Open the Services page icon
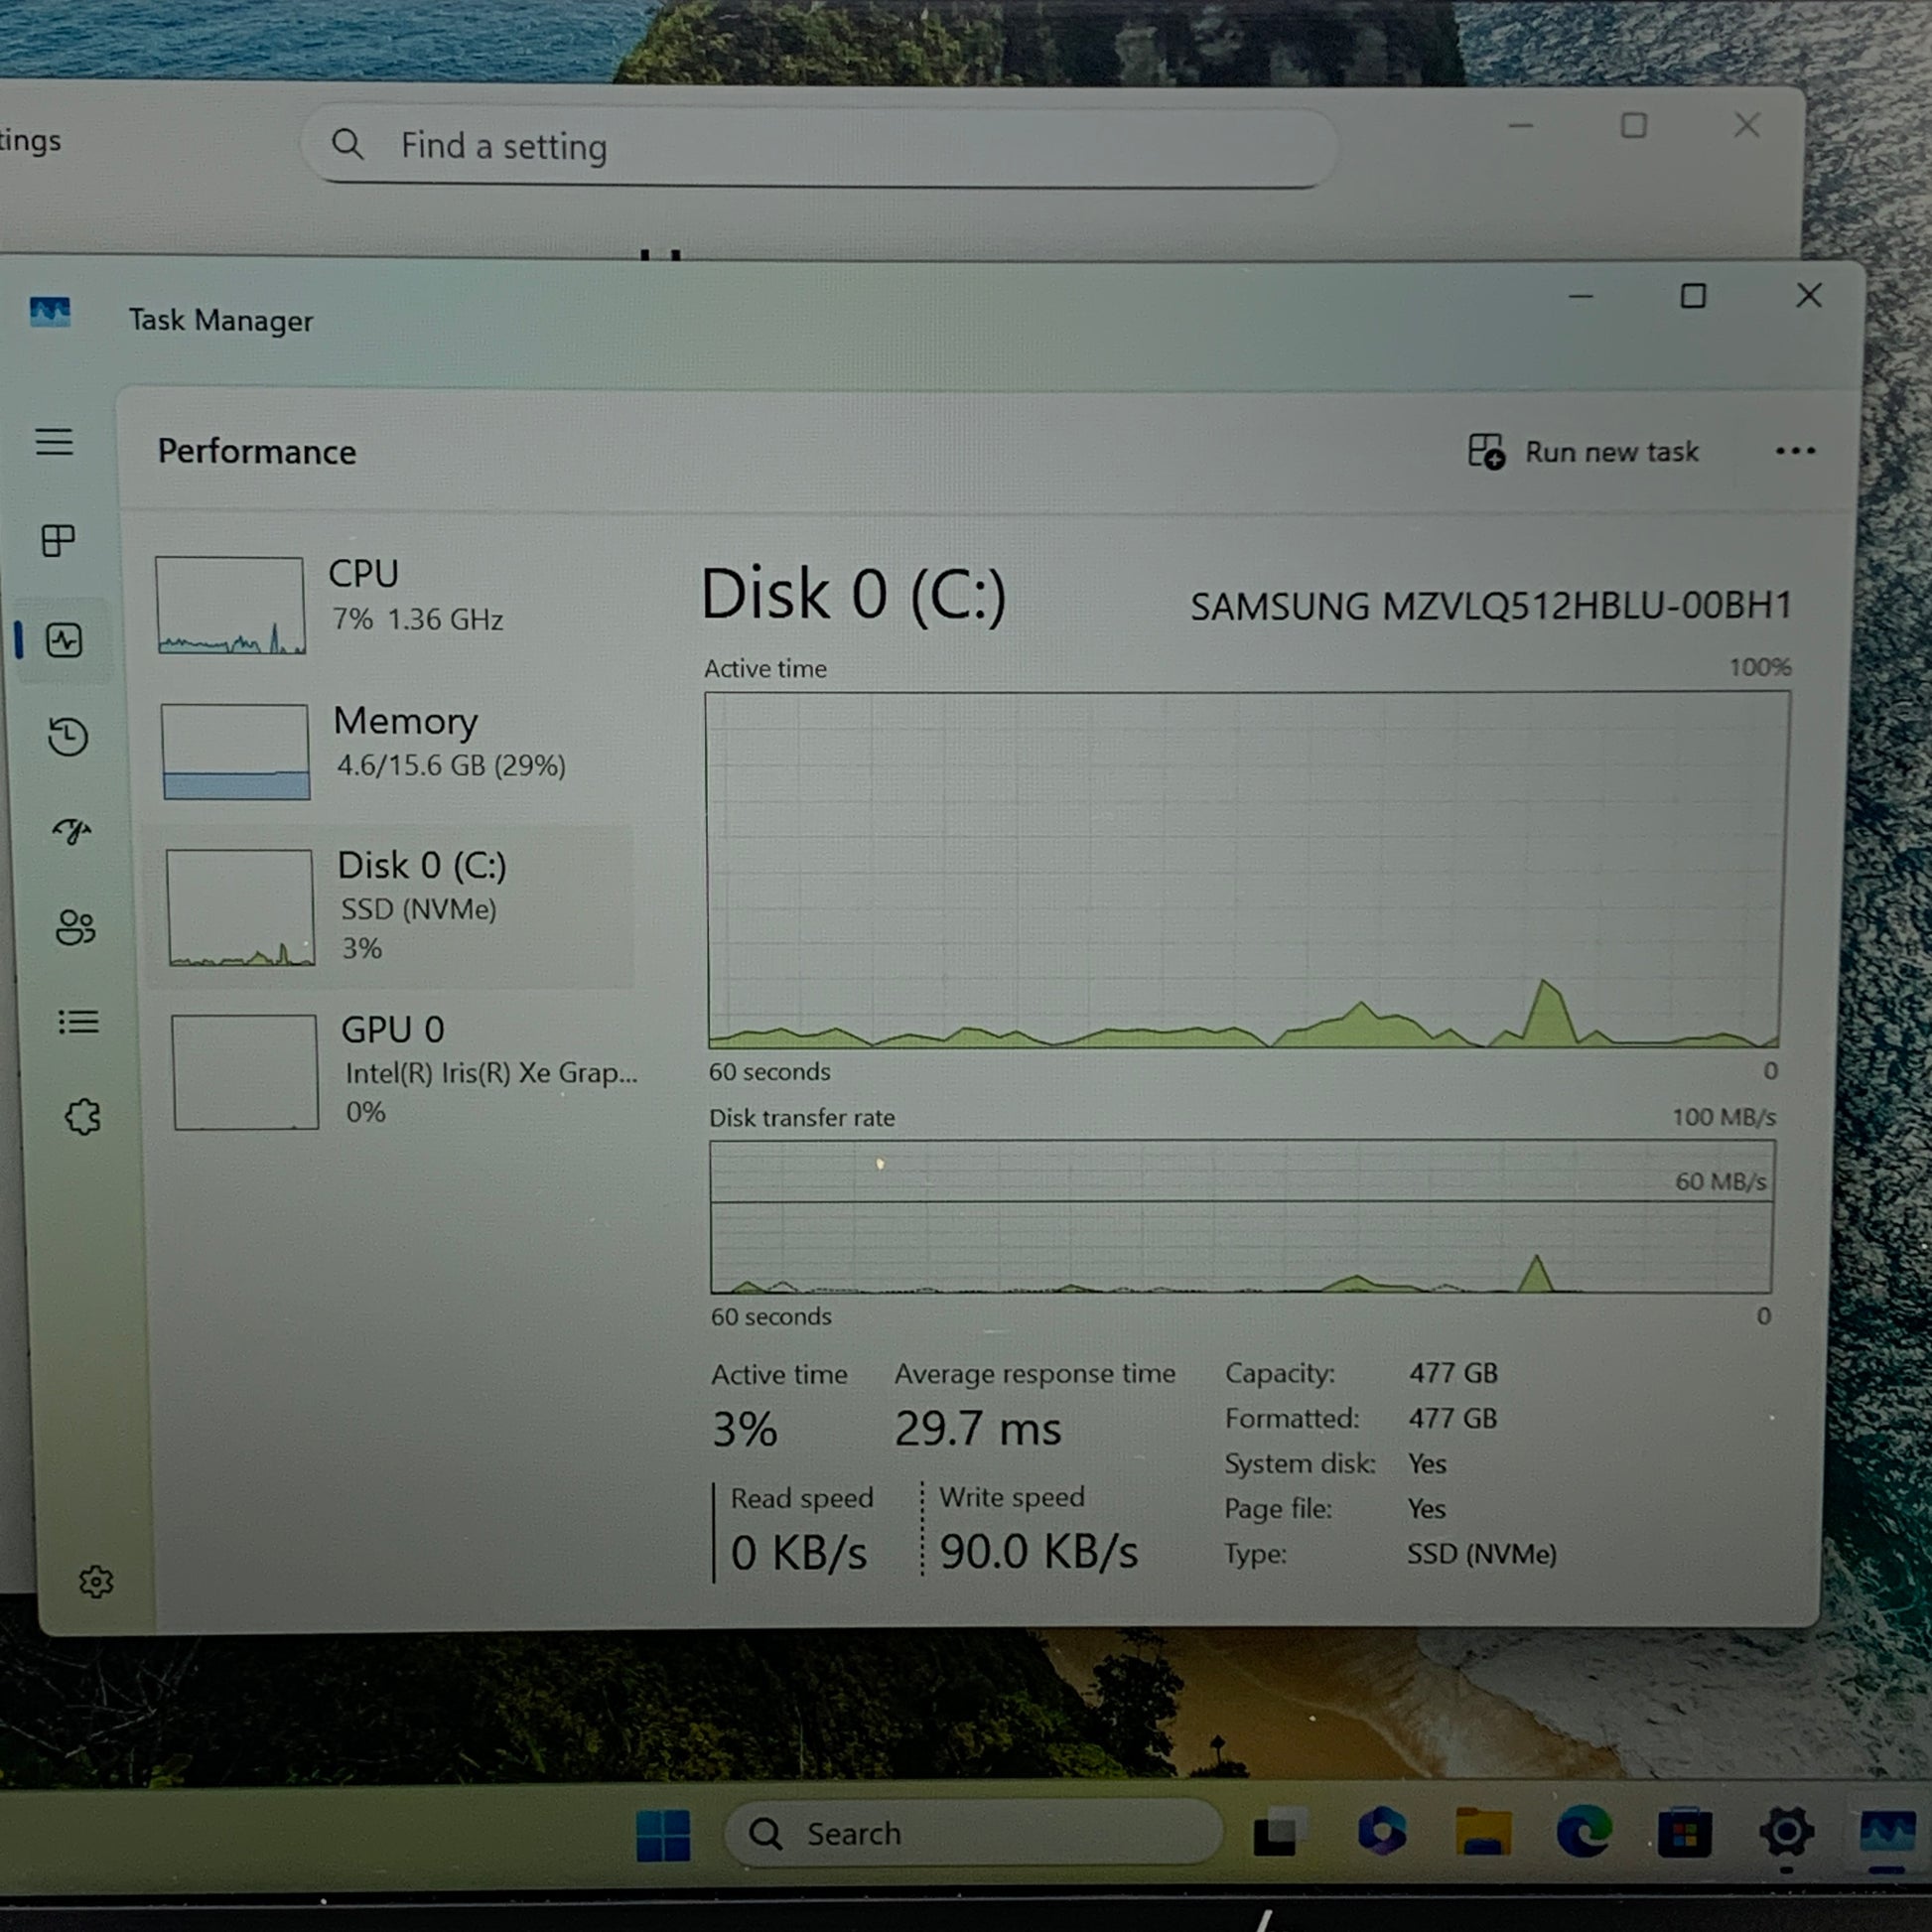Image resolution: width=1932 pixels, height=1932 pixels. 82,1117
